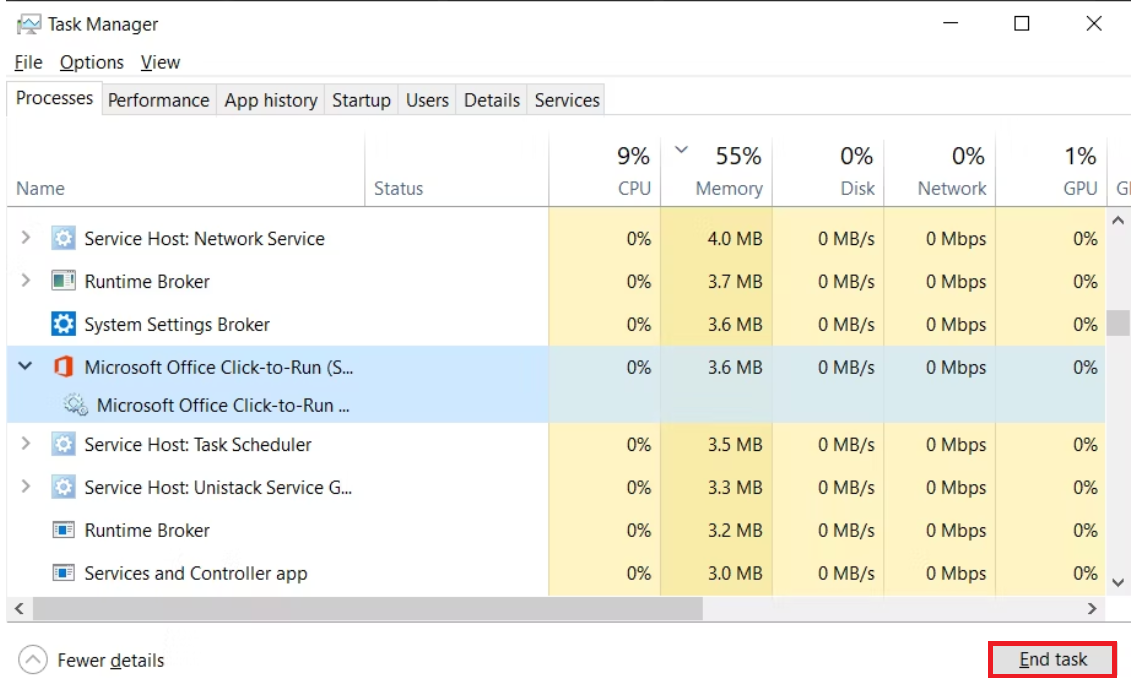Image resolution: width=1147 pixels, height=678 pixels.
Task: Click the 3.2 MB memory cell
Action: point(717,530)
